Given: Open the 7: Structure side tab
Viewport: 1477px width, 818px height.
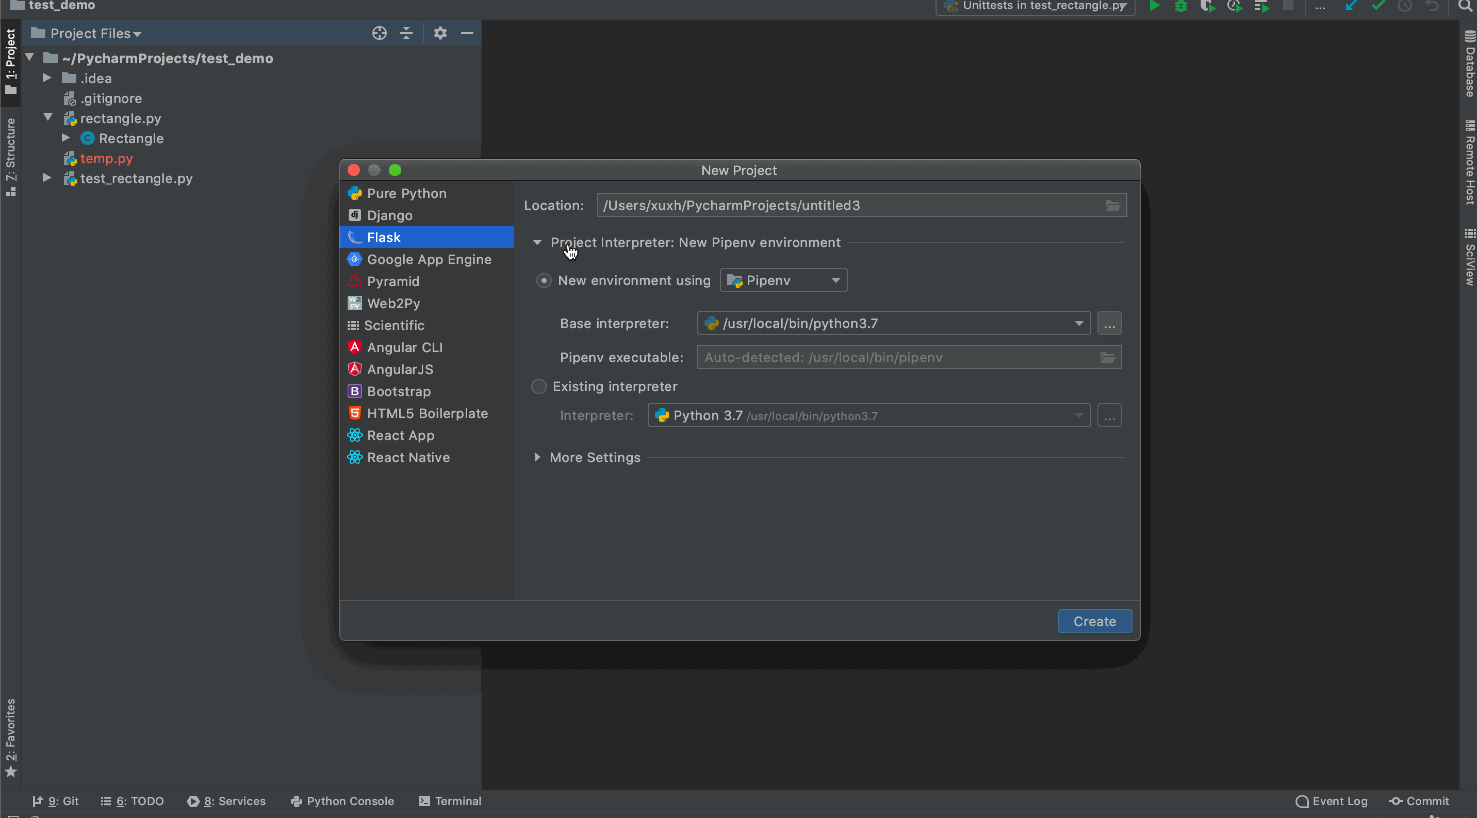Looking at the screenshot, I should coord(10,157).
